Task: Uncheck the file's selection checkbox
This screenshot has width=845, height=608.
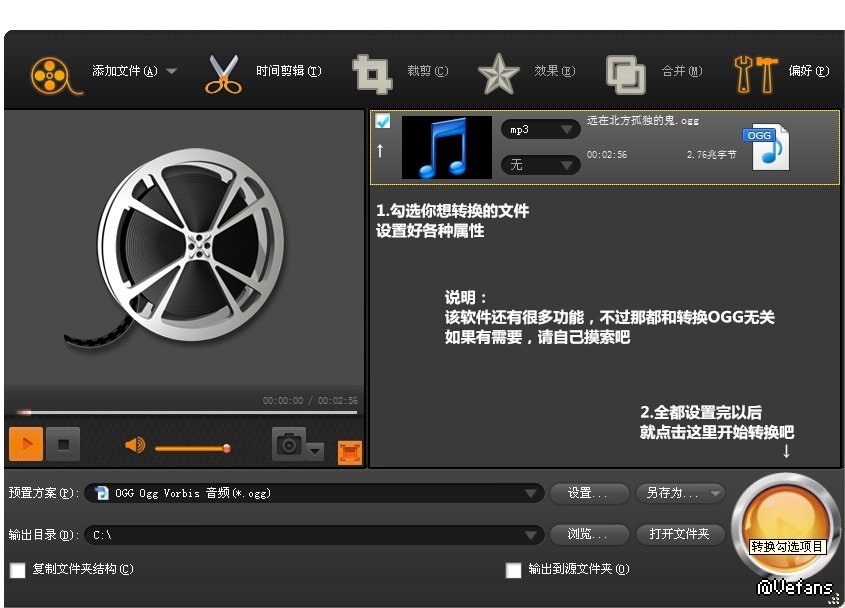Action: click(x=383, y=121)
